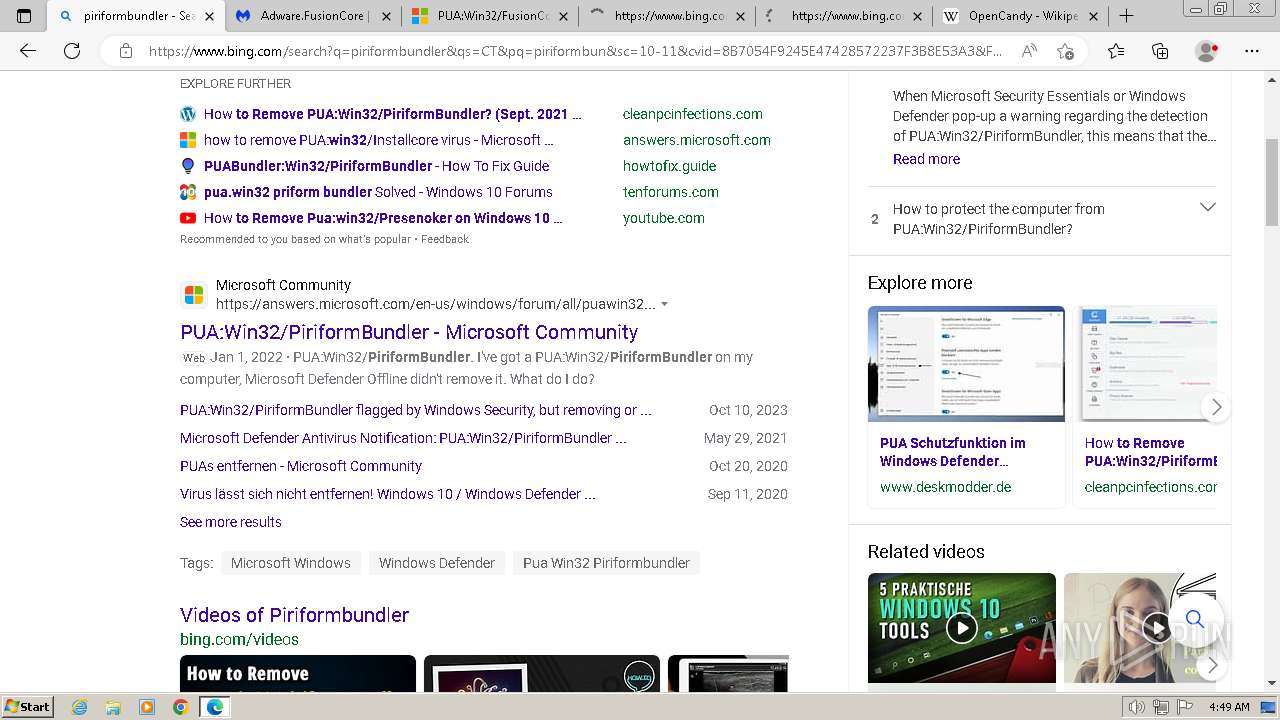The width and height of the screenshot is (1280, 720).
Task: Launch Internet Explorer from taskbar
Action: 80,707
